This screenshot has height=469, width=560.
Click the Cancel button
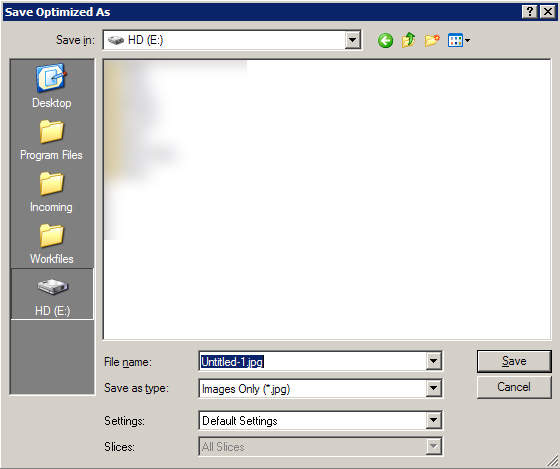514,387
